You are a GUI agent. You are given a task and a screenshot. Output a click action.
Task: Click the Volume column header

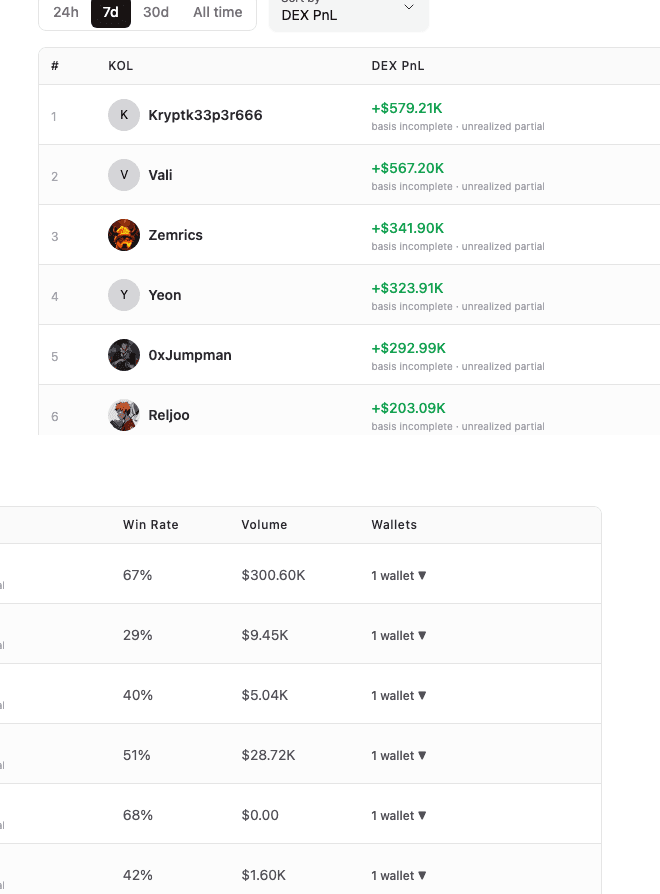click(264, 525)
